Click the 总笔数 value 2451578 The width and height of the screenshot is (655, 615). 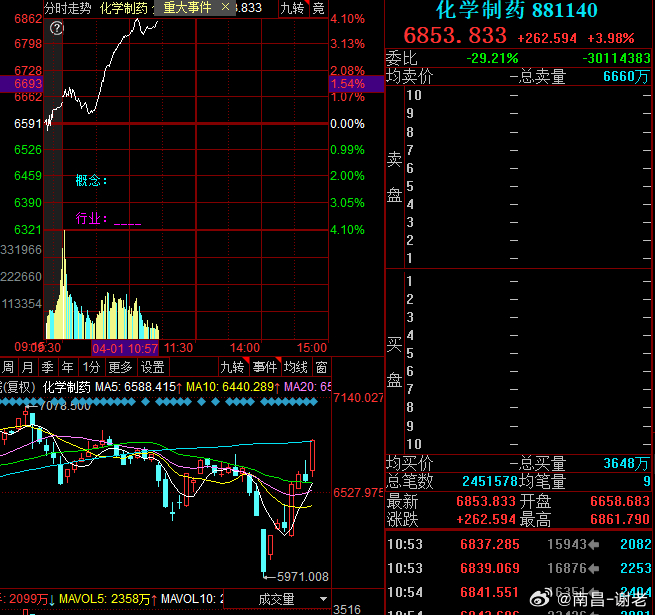click(490, 481)
